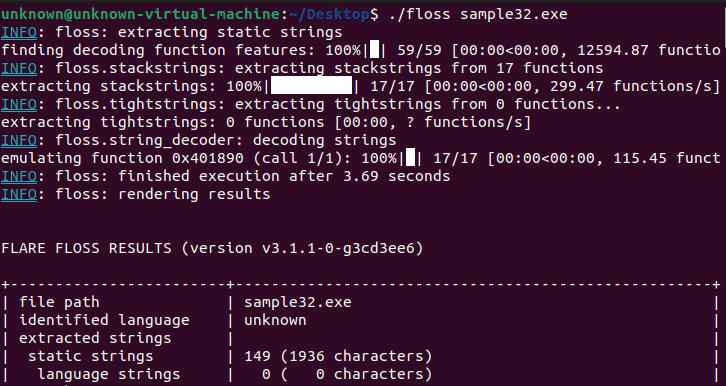Click the INFO label before floss.tightstrings
Image resolution: width=726 pixels, height=386 pixels.
pyautogui.click(x=19, y=105)
